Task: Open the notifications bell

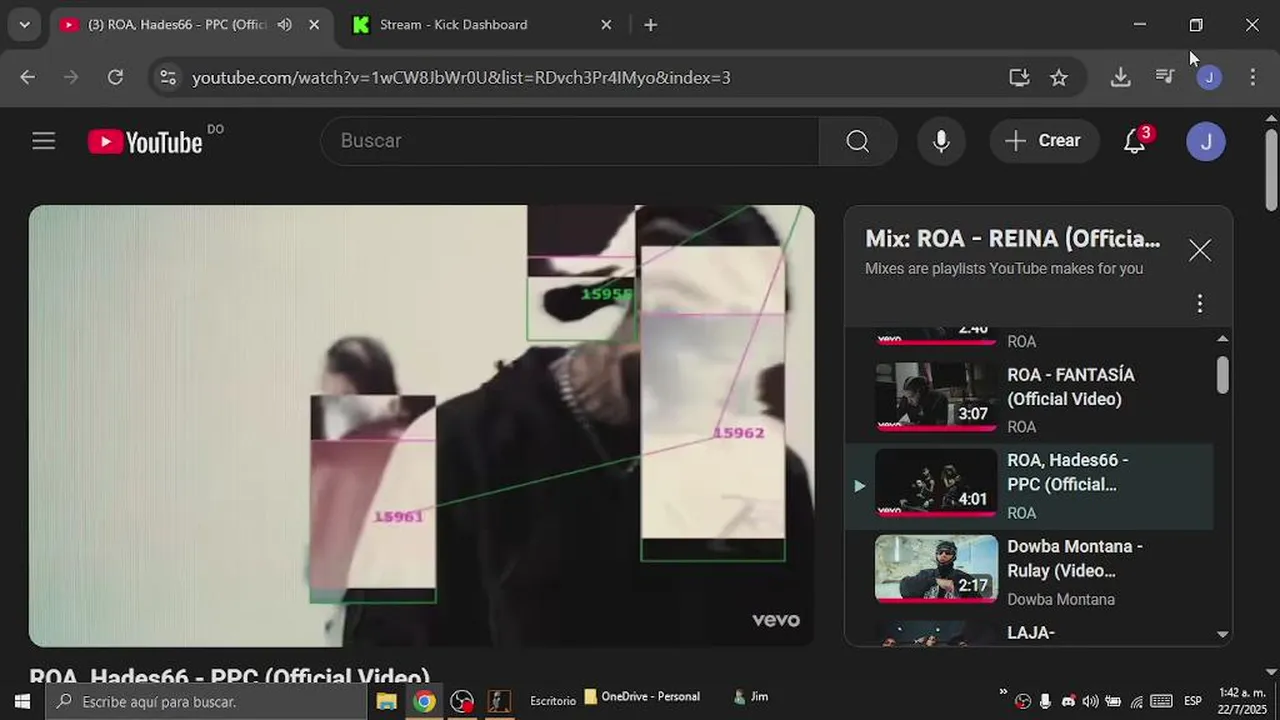Action: coord(1134,141)
